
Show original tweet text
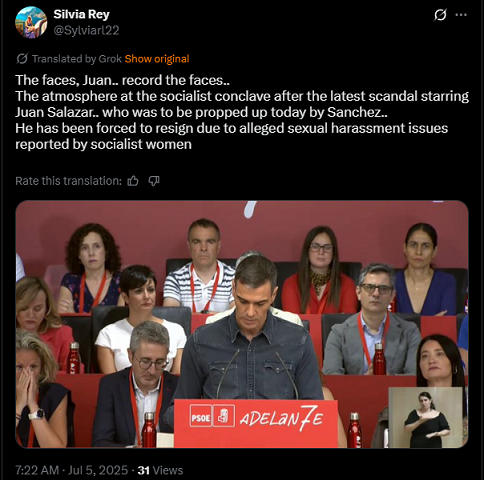[157, 59]
